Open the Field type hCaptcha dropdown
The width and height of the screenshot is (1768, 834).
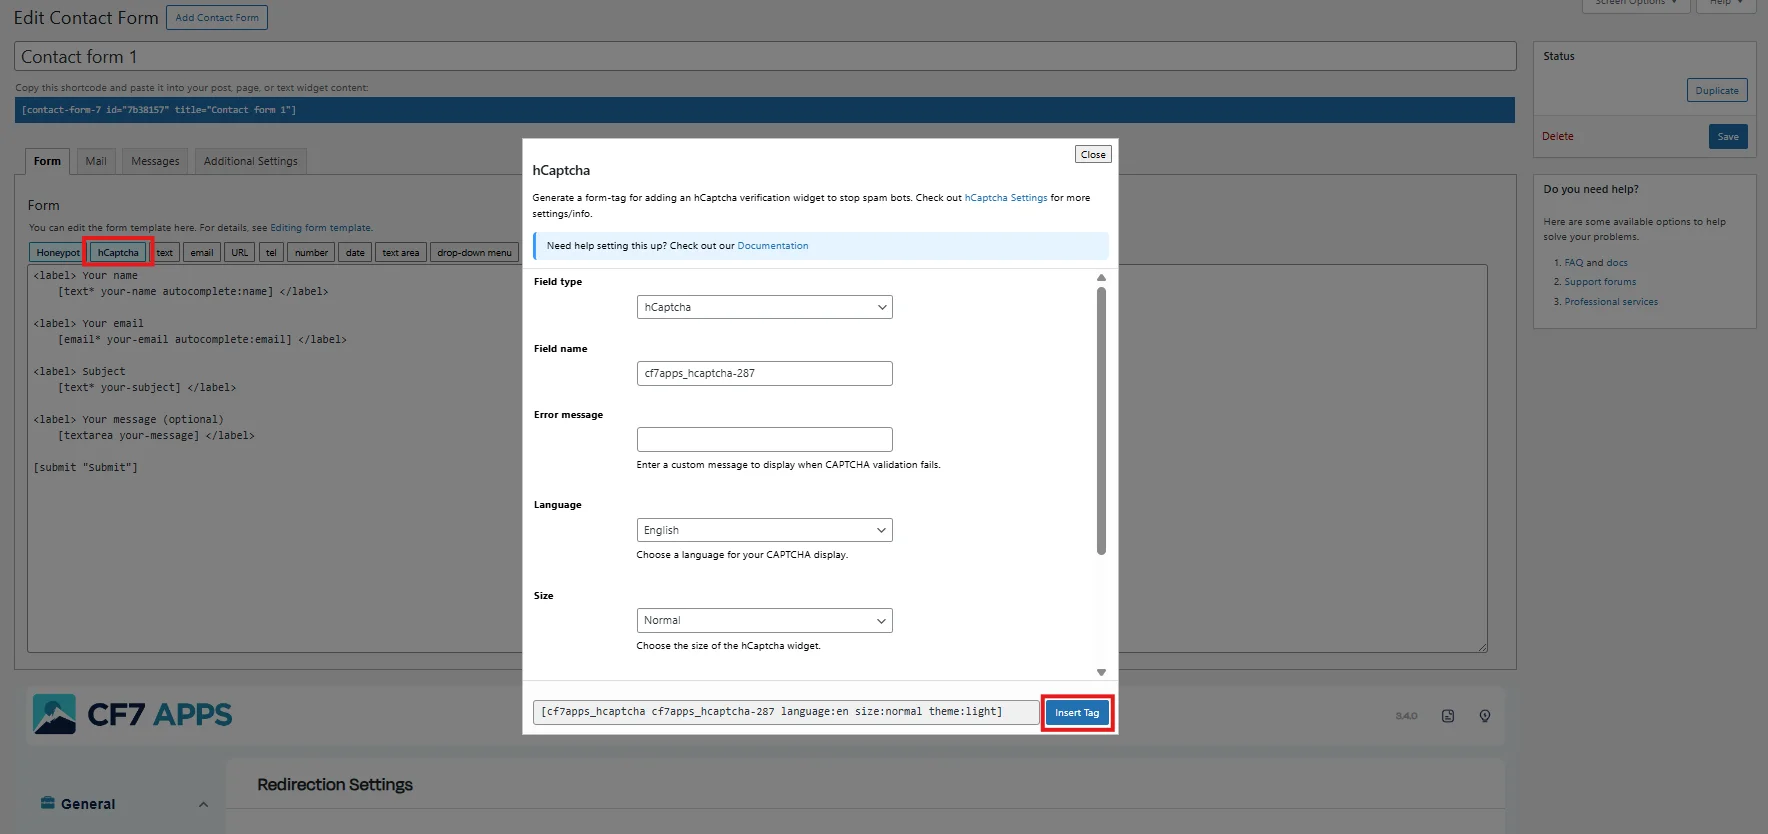pyautogui.click(x=764, y=307)
